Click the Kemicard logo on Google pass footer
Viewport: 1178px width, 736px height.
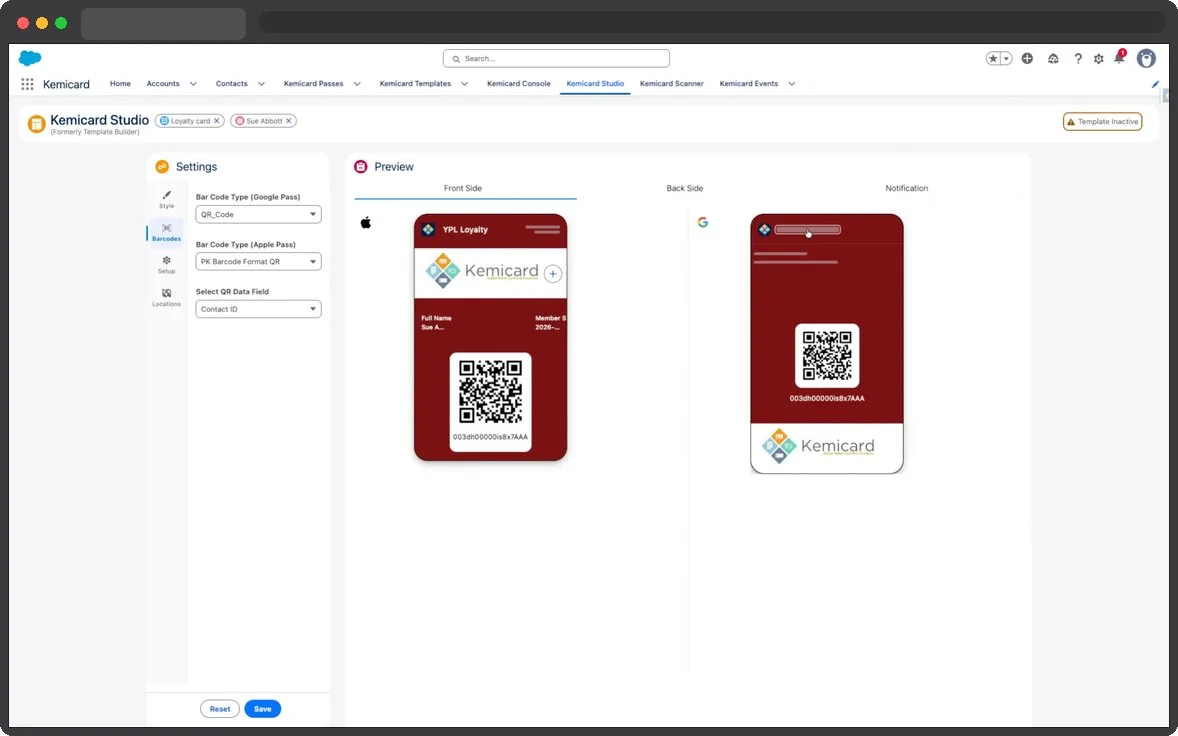click(818, 446)
